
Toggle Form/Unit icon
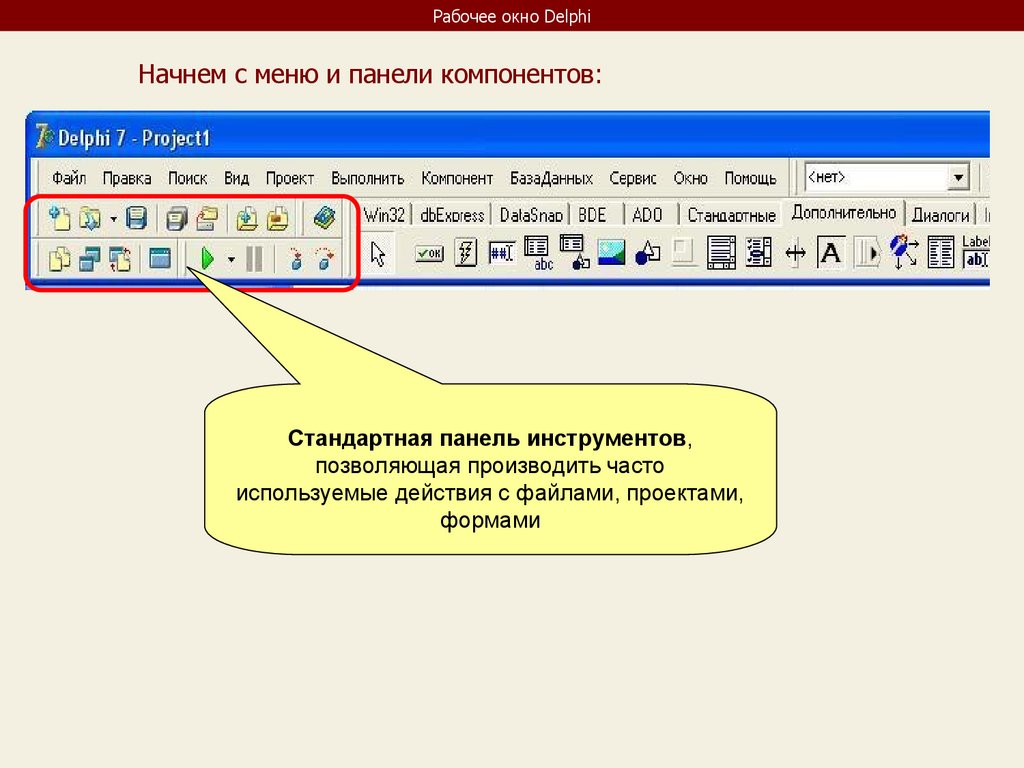[120, 259]
